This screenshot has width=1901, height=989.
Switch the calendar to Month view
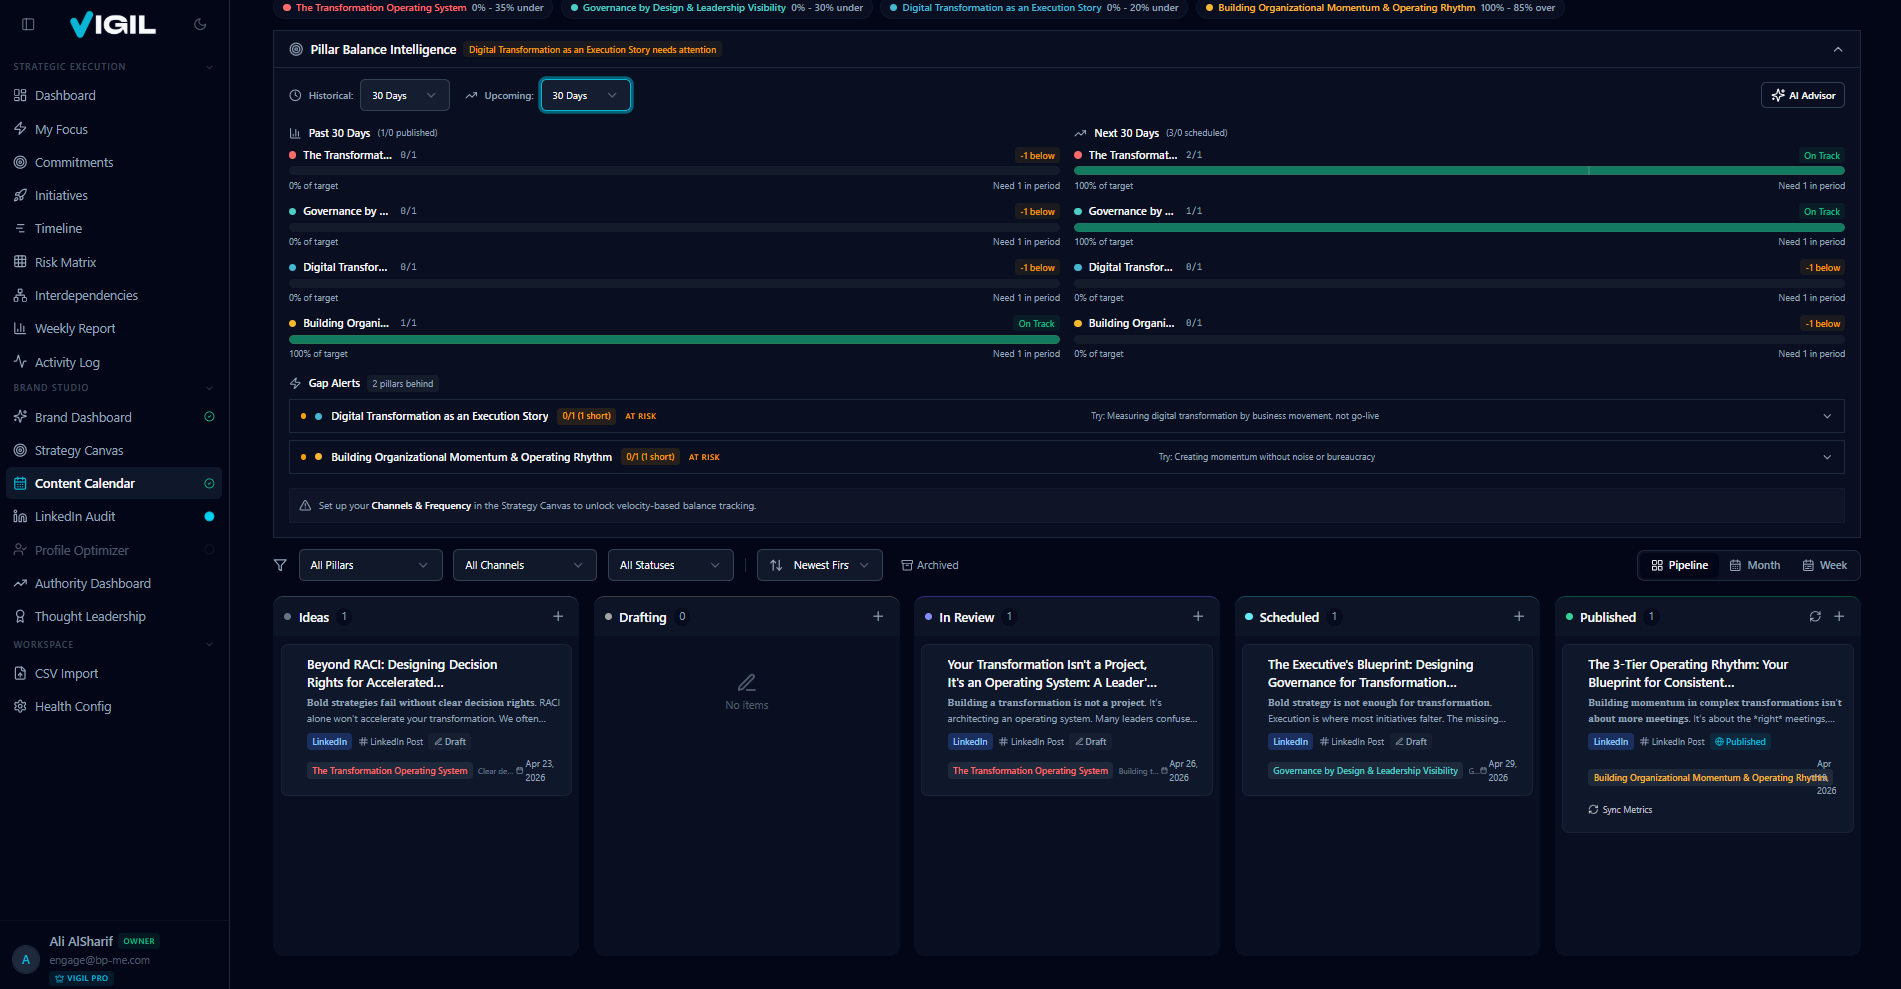1754,564
